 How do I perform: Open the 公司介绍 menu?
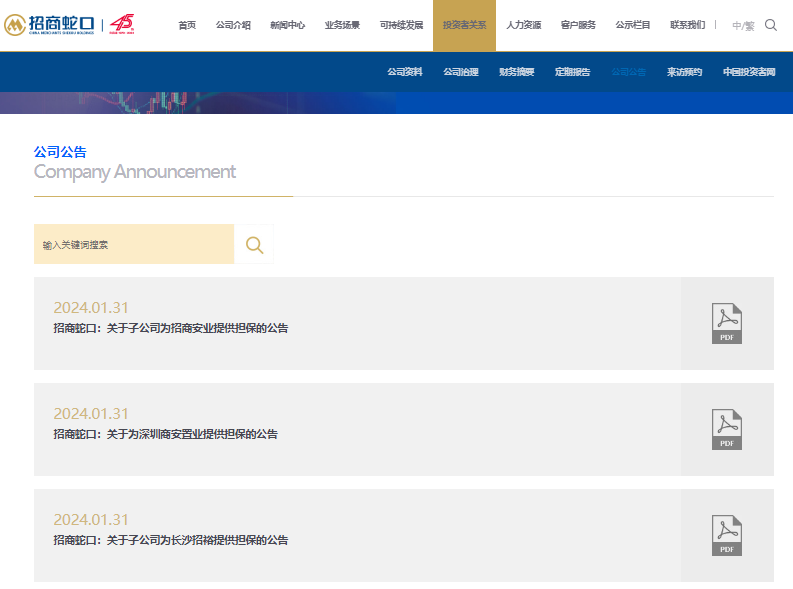click(x=233, y=25)
